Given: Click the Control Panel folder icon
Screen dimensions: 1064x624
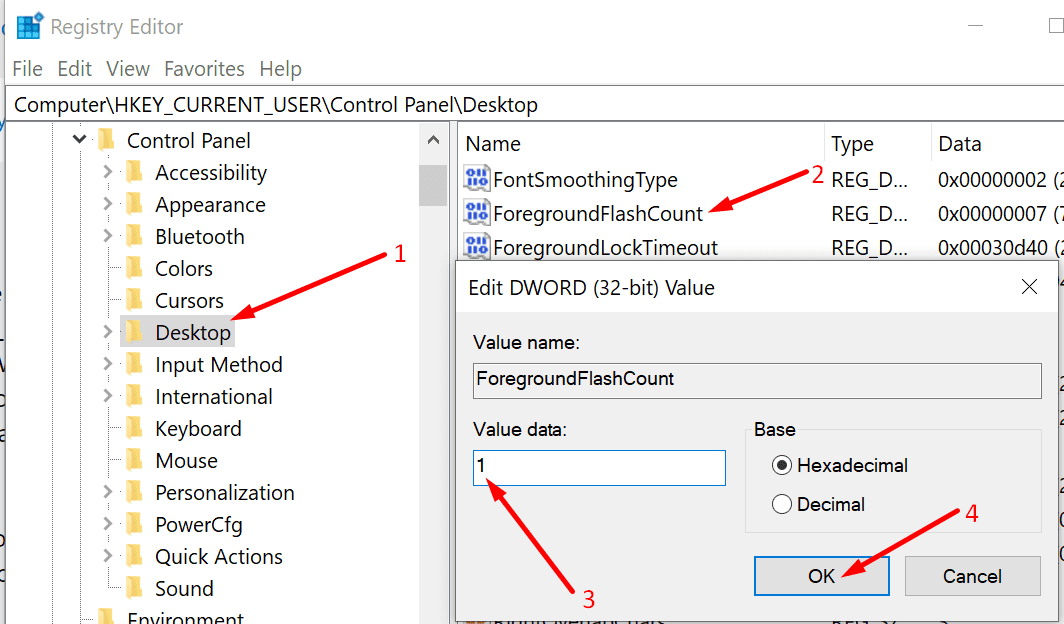Looking at the screenshot, I should [x=107, y=140].
